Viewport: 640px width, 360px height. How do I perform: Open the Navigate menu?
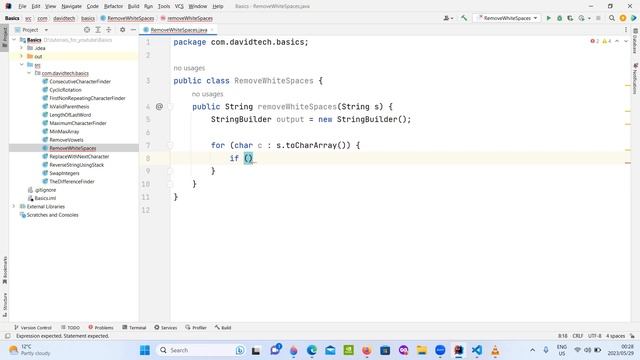click(71, 6)
